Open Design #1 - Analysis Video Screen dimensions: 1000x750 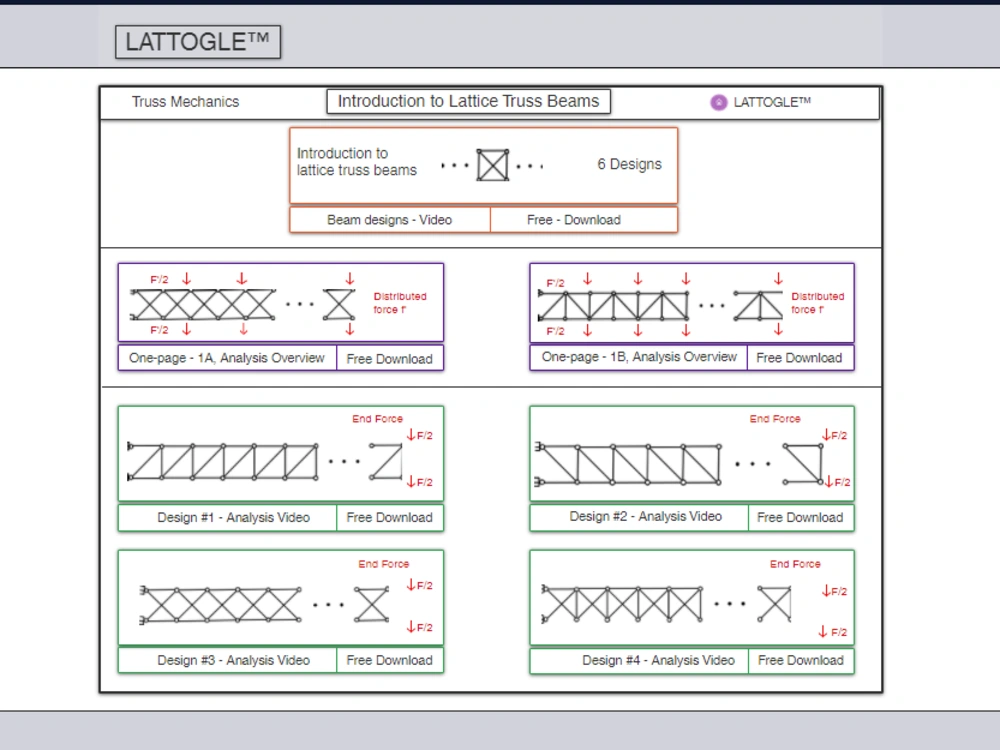coord(227,518)
